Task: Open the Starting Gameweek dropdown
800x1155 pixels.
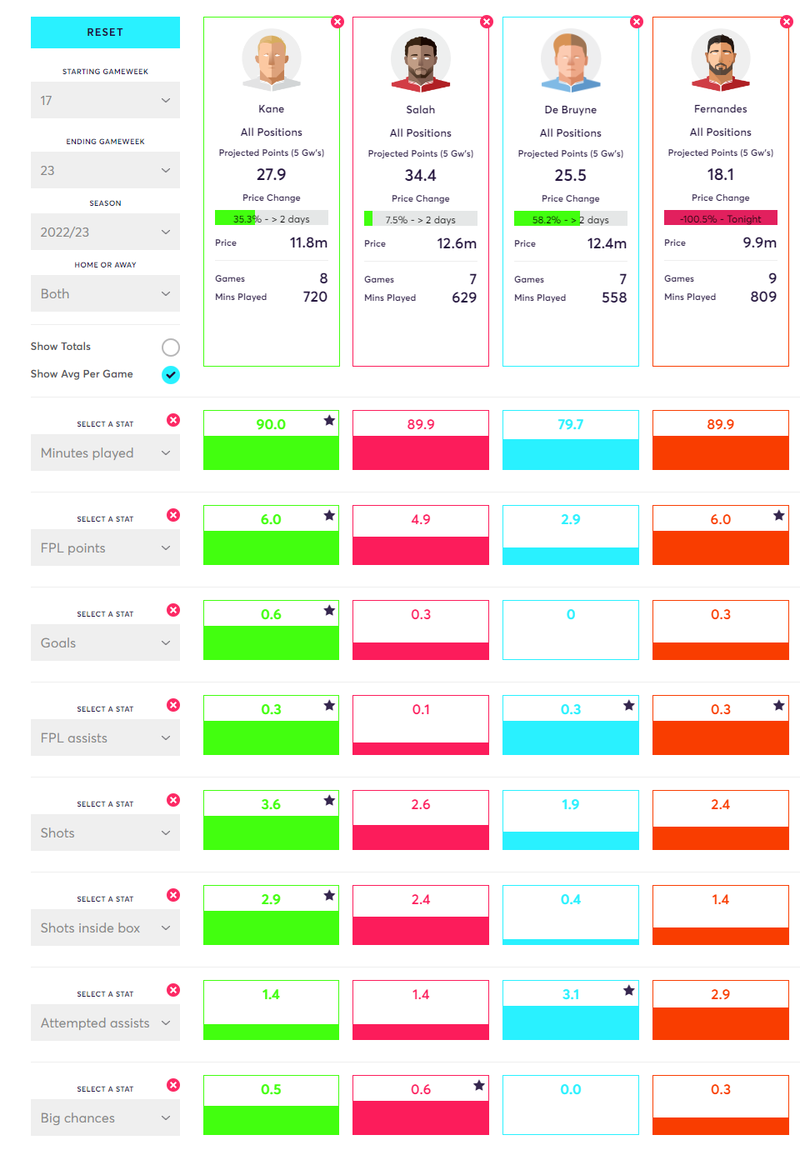Action: (x=105, y=100)
